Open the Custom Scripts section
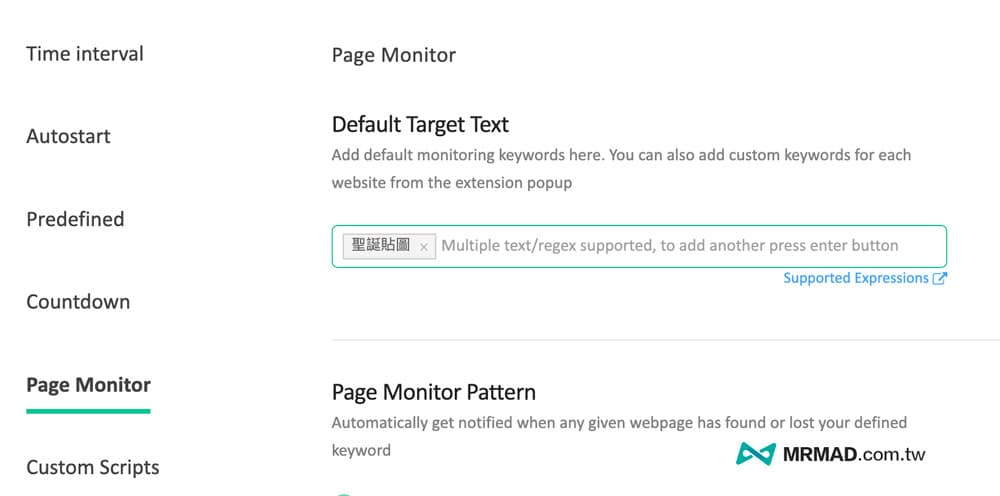 92,468
